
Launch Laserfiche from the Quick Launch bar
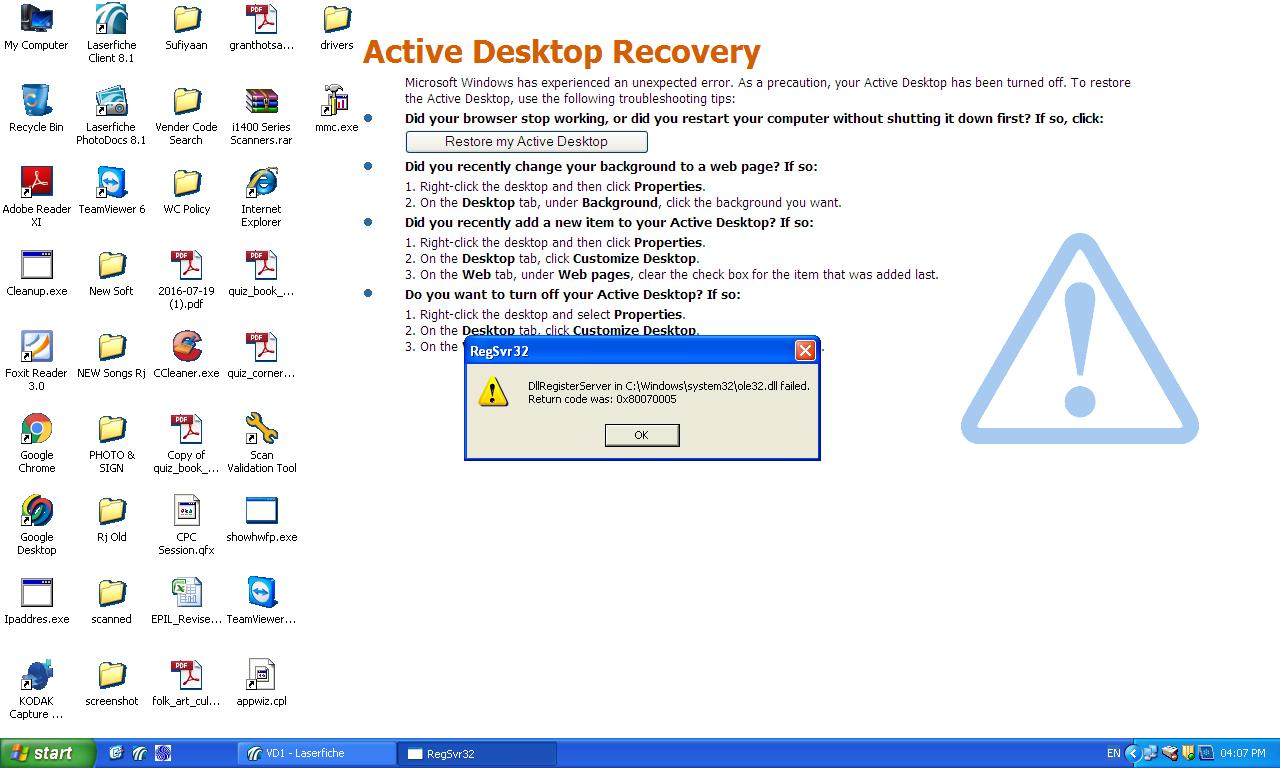point(140,753)
